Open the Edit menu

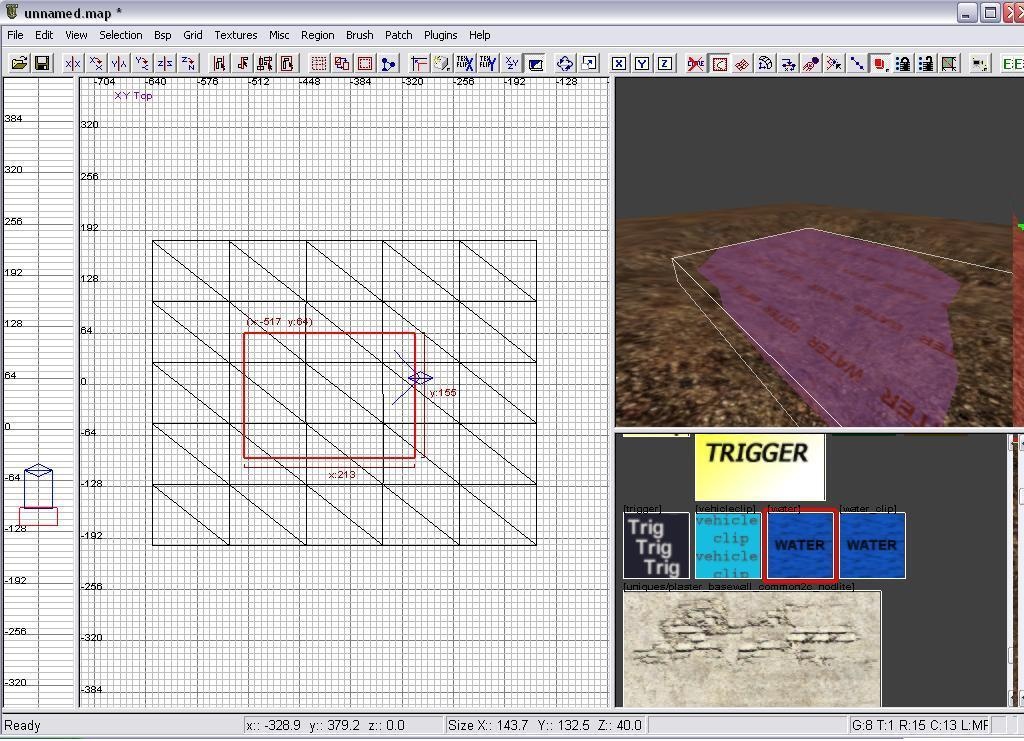[44, 35]
